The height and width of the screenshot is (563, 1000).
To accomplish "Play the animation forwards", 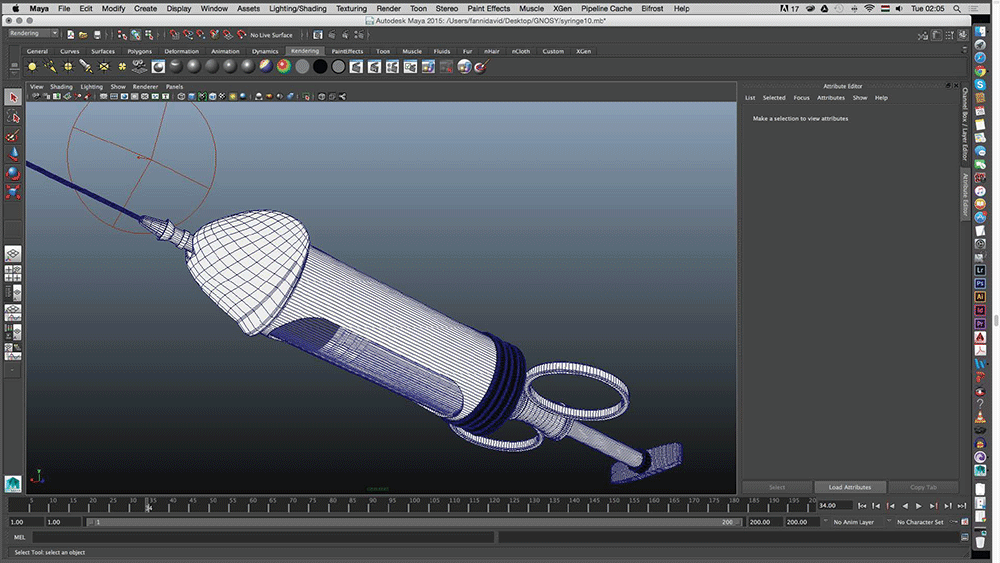I will coord(918,506).
